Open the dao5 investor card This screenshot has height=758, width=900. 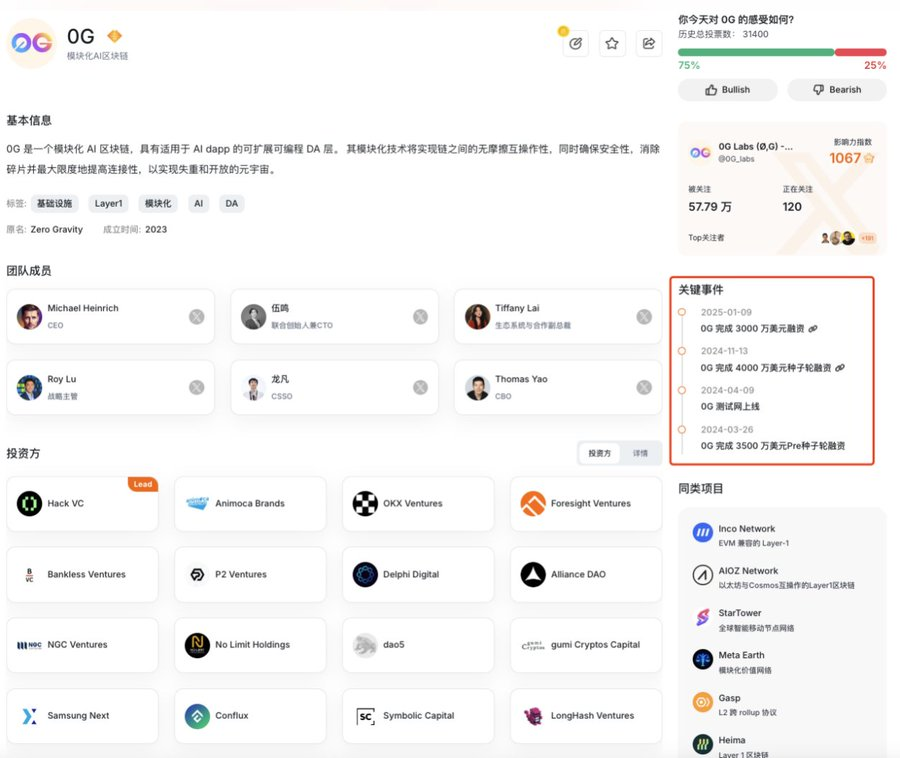(x=418, y=645)
